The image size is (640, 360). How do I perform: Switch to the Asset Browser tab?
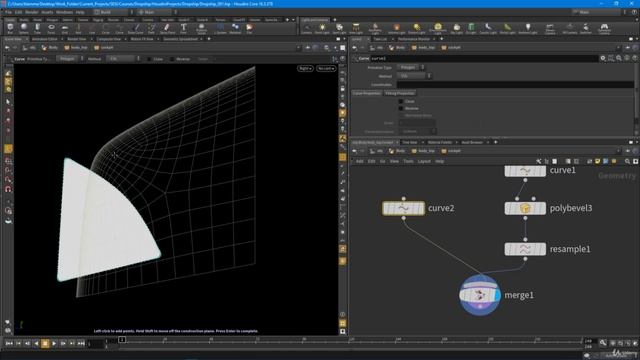coord(472,142)
